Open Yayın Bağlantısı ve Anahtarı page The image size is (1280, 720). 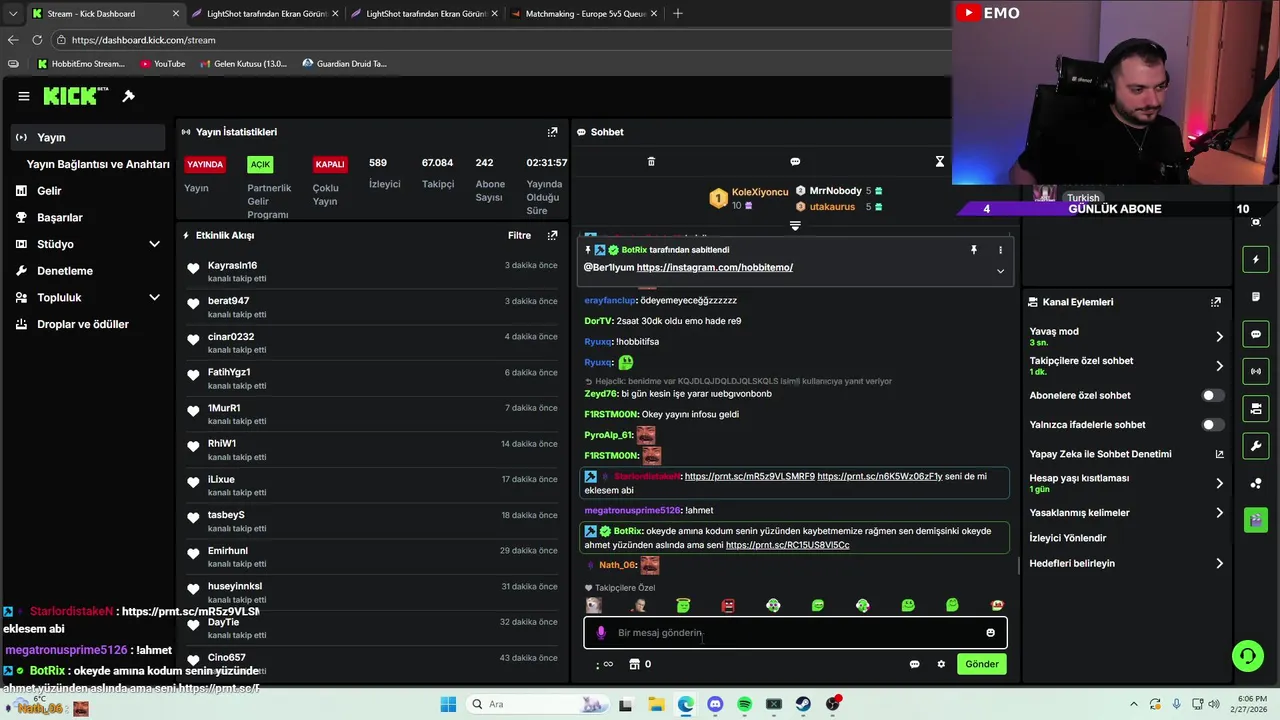98,164
